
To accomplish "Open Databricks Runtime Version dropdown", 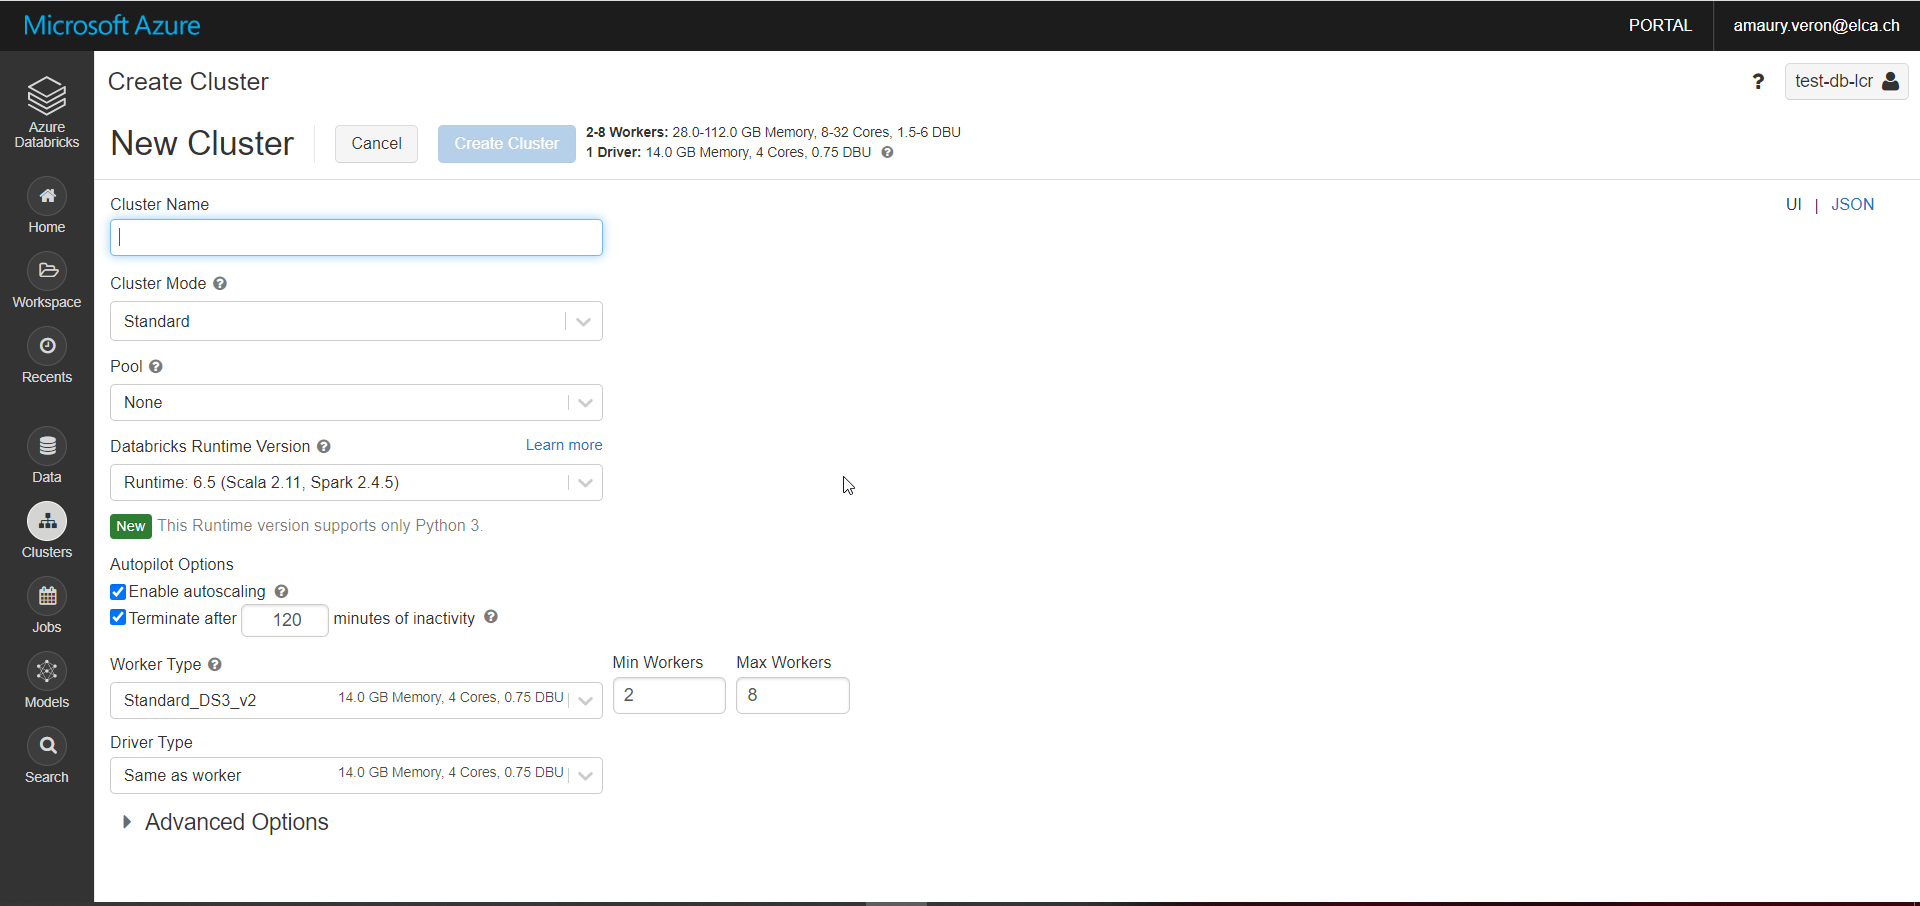I will tap(356, 482).
